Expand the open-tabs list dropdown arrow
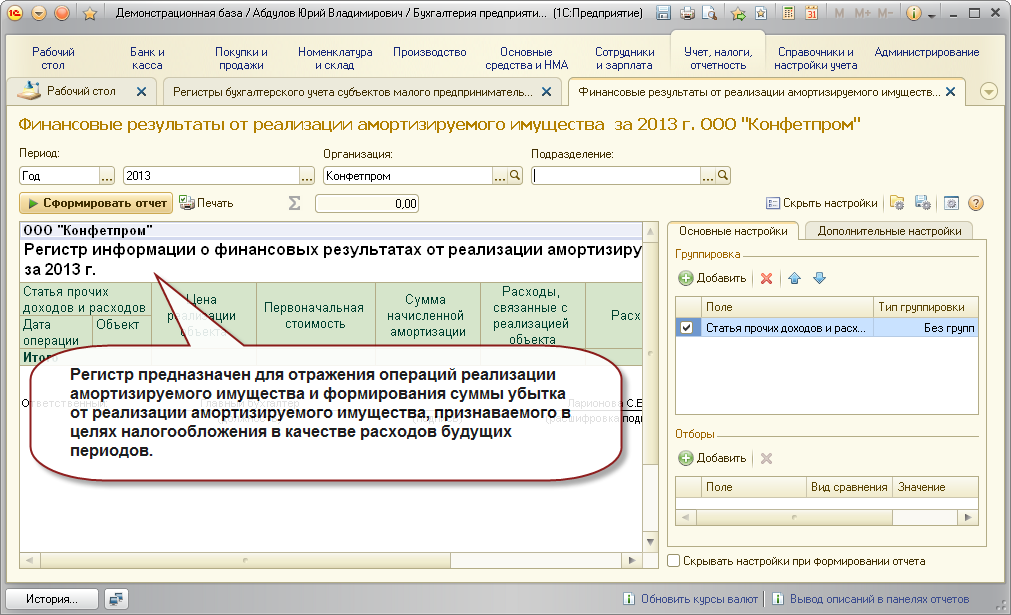1011x615 pixels. (x=989, y=92)
